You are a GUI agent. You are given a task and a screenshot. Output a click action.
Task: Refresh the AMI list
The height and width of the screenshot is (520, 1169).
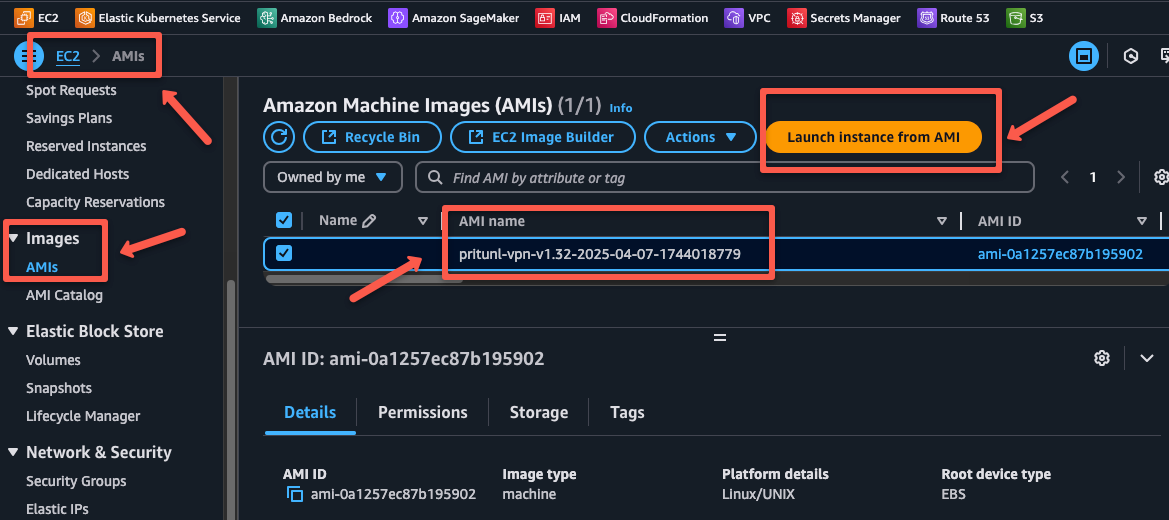279,137
